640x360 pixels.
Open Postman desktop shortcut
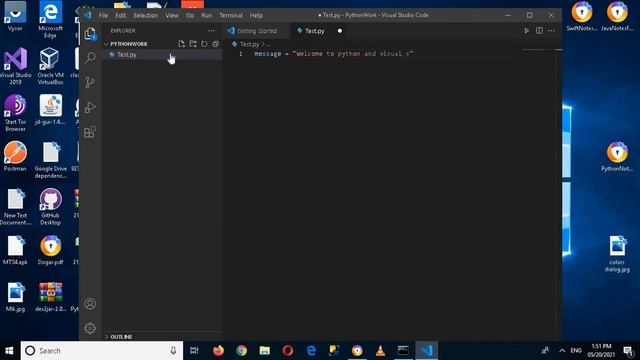coord(15,156)
